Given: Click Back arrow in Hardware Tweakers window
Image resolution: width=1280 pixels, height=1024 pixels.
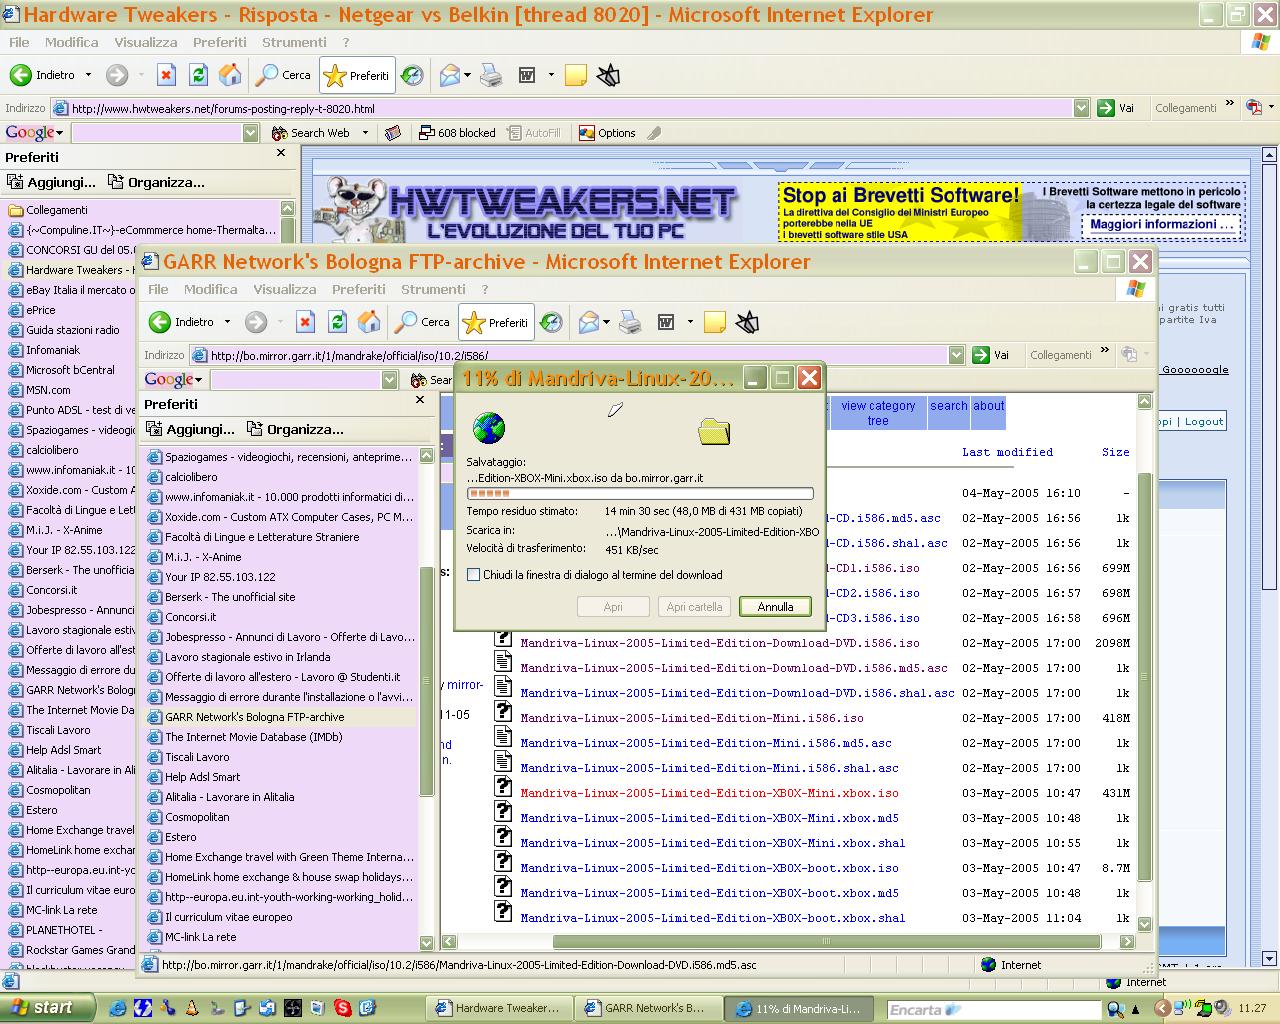Looking at the screenshot, I should coord(21,75).
